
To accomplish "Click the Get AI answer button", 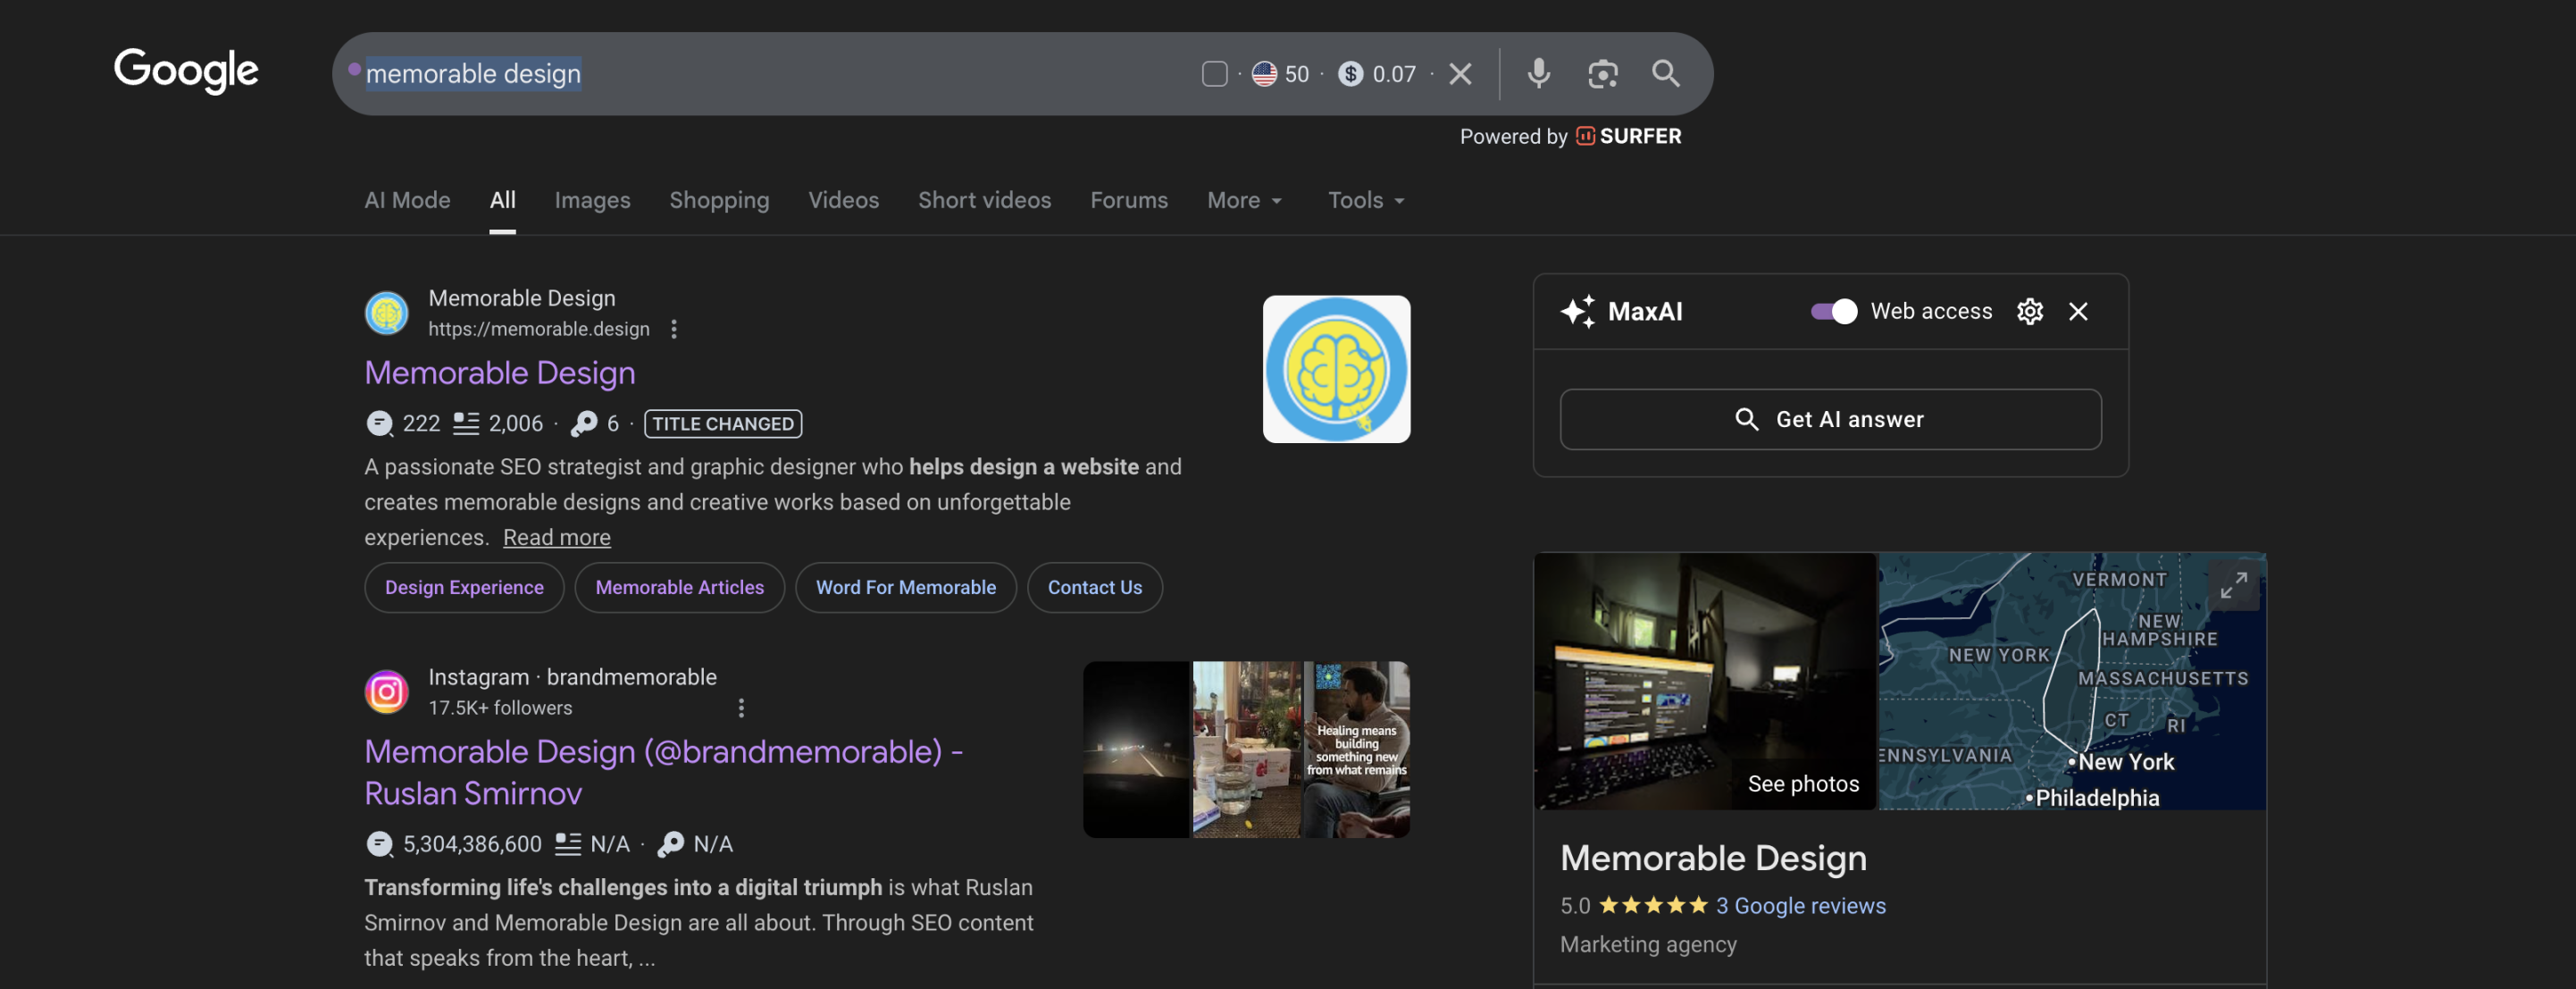I will [1829, 419].
